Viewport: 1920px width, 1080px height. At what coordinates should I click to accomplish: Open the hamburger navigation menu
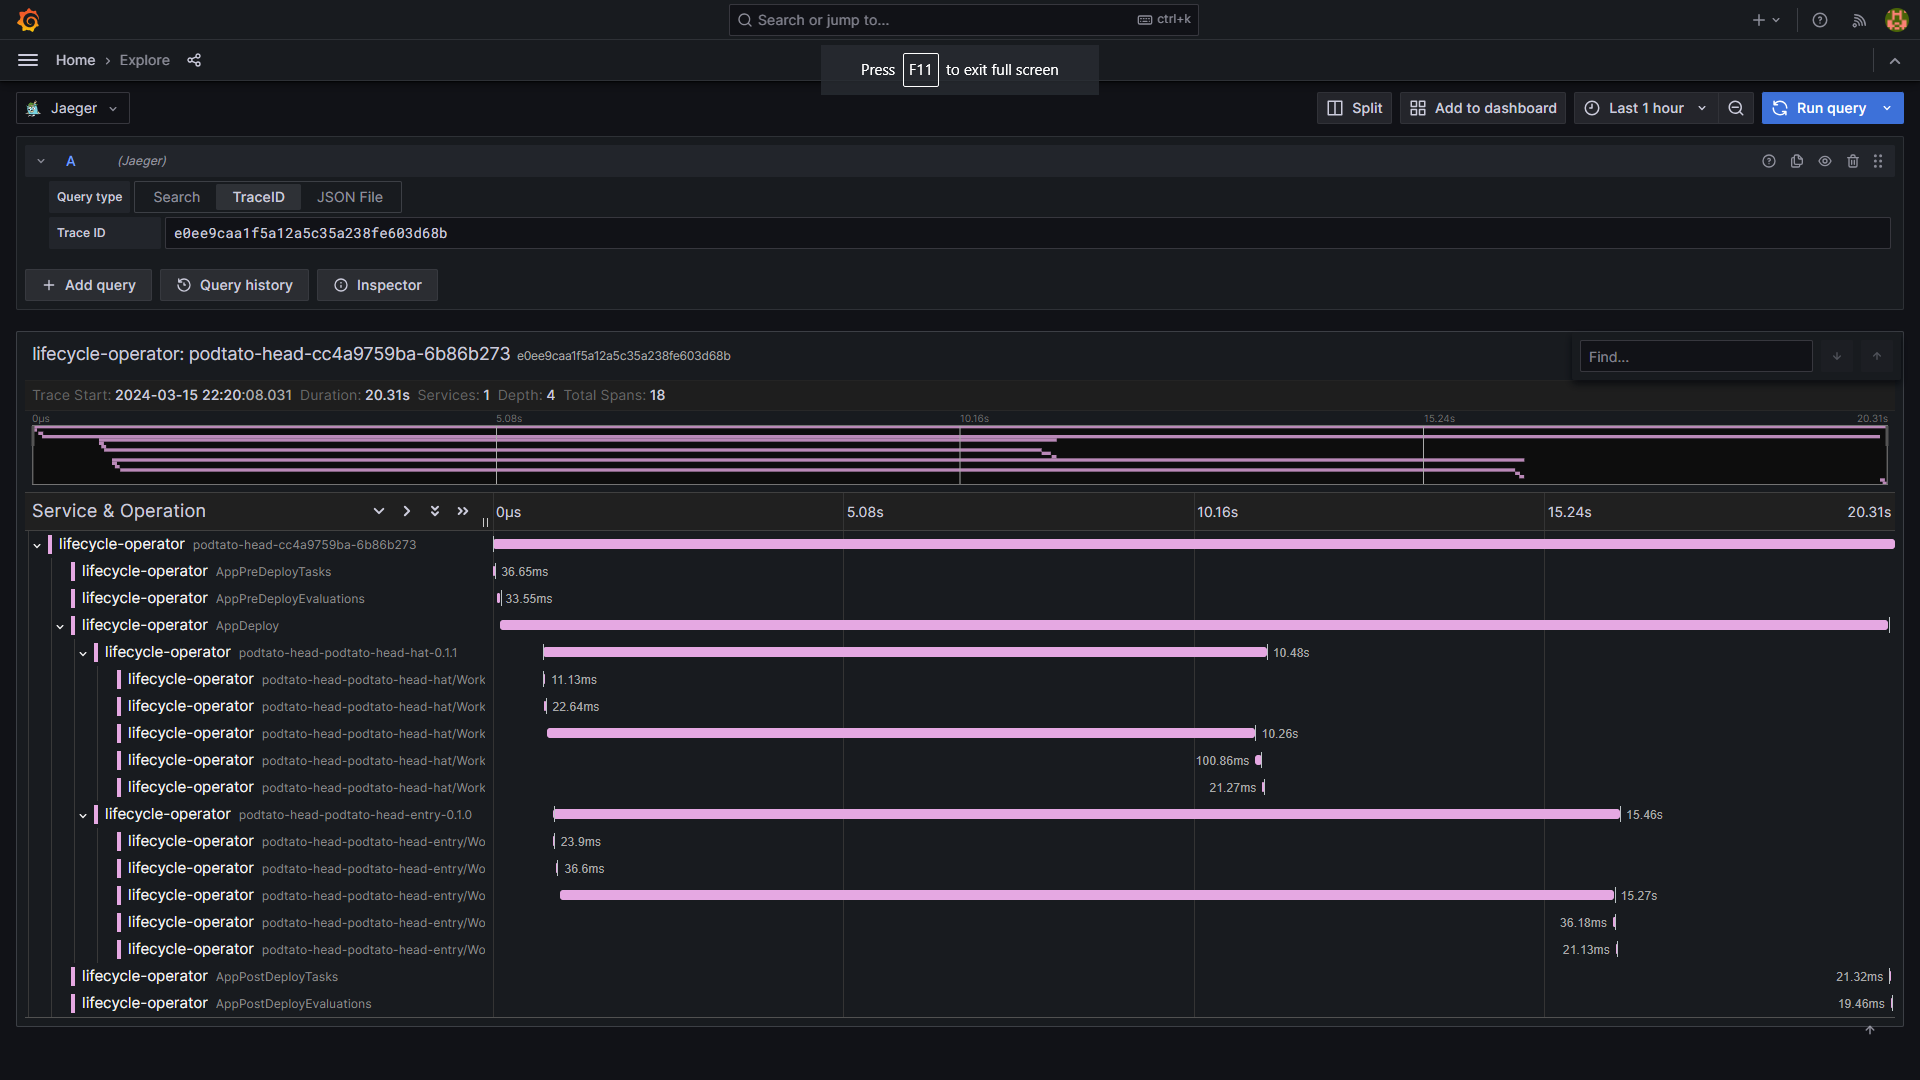[28, 60]
